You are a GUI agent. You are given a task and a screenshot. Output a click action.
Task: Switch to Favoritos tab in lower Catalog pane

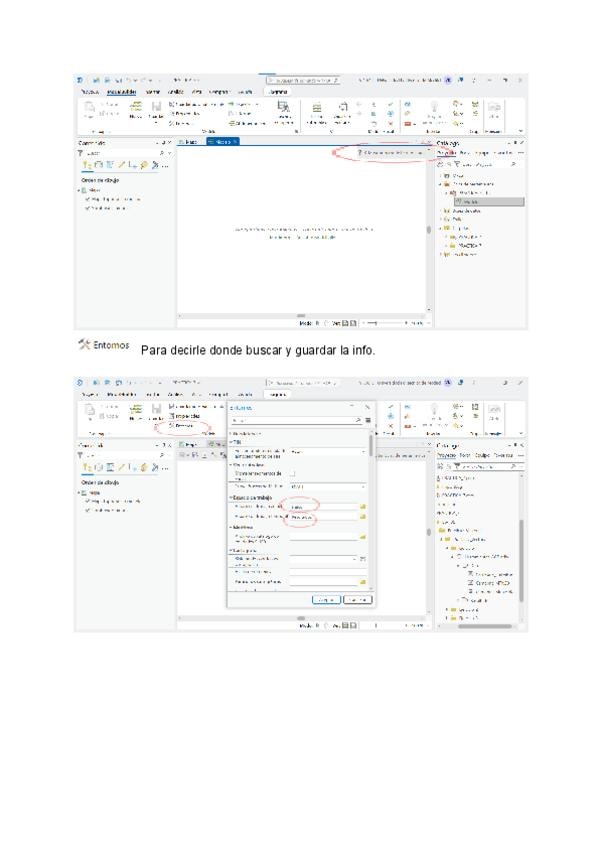503,455
